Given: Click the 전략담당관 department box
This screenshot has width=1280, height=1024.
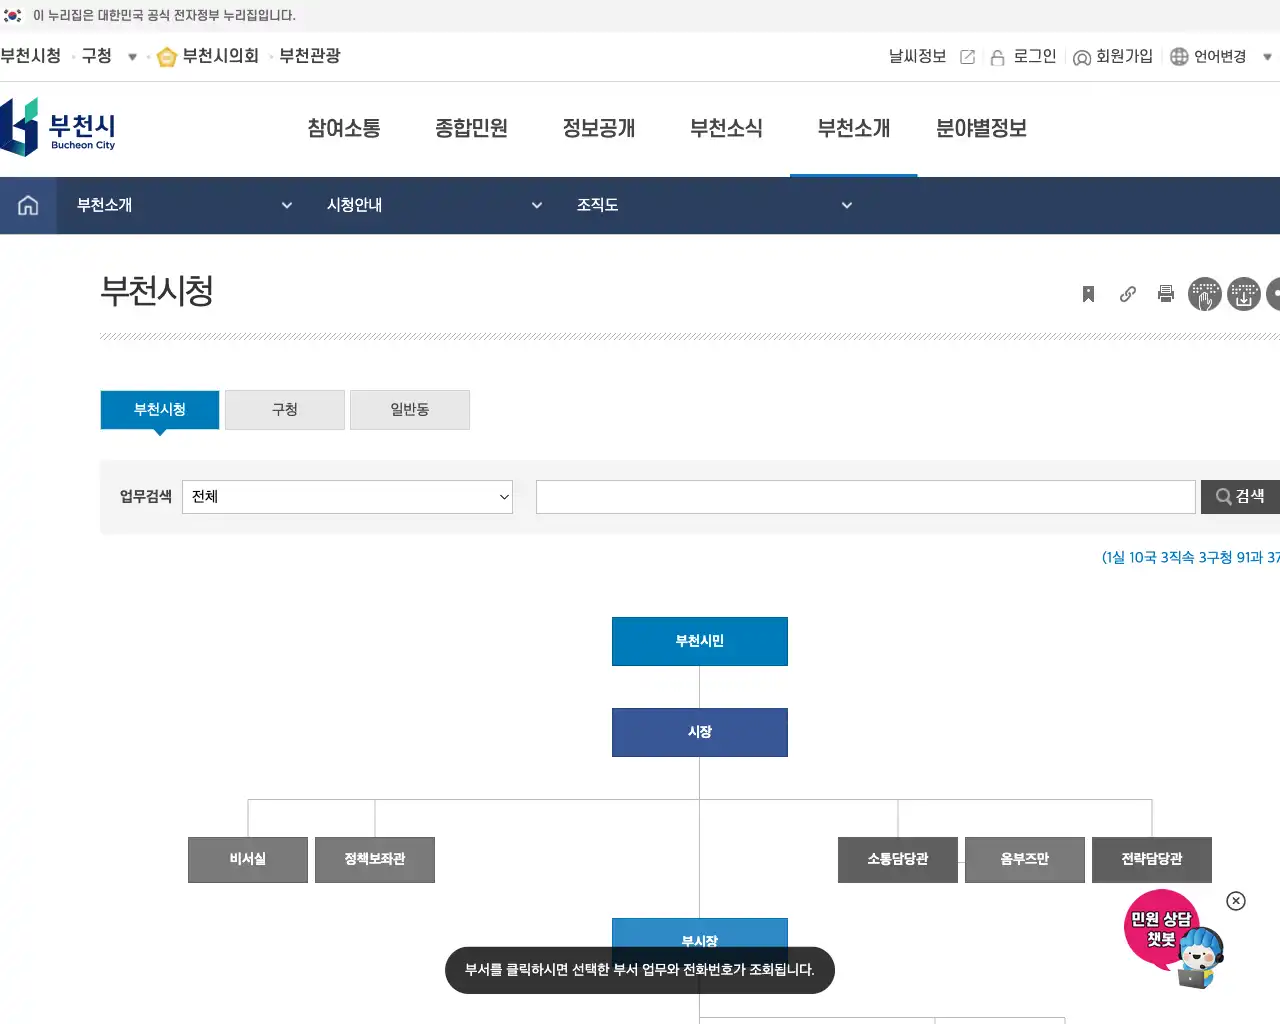Looking at the screenshot, I should pos(1152,860).
